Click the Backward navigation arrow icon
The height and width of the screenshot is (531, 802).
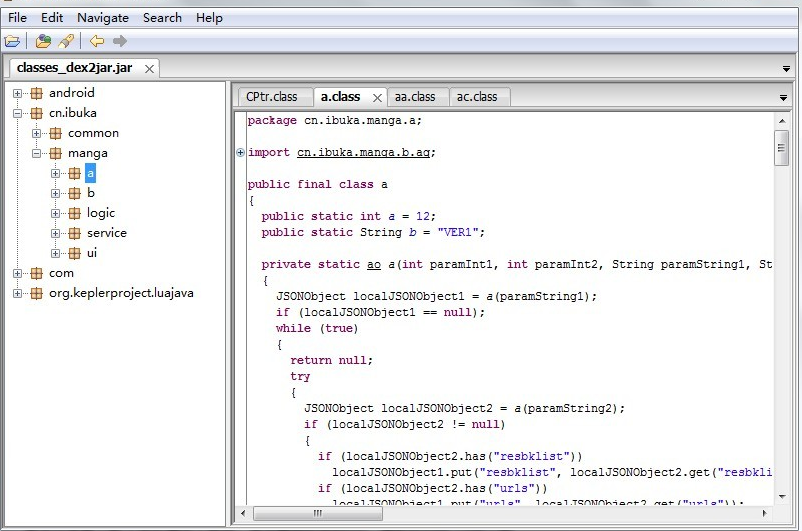[97, 41]
